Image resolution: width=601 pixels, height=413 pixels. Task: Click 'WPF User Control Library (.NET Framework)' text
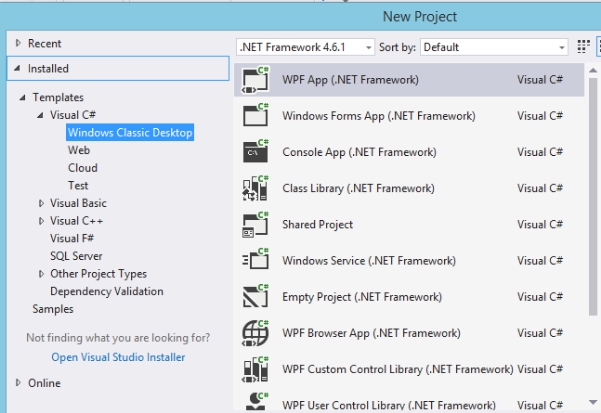click(x=389, y=405)
